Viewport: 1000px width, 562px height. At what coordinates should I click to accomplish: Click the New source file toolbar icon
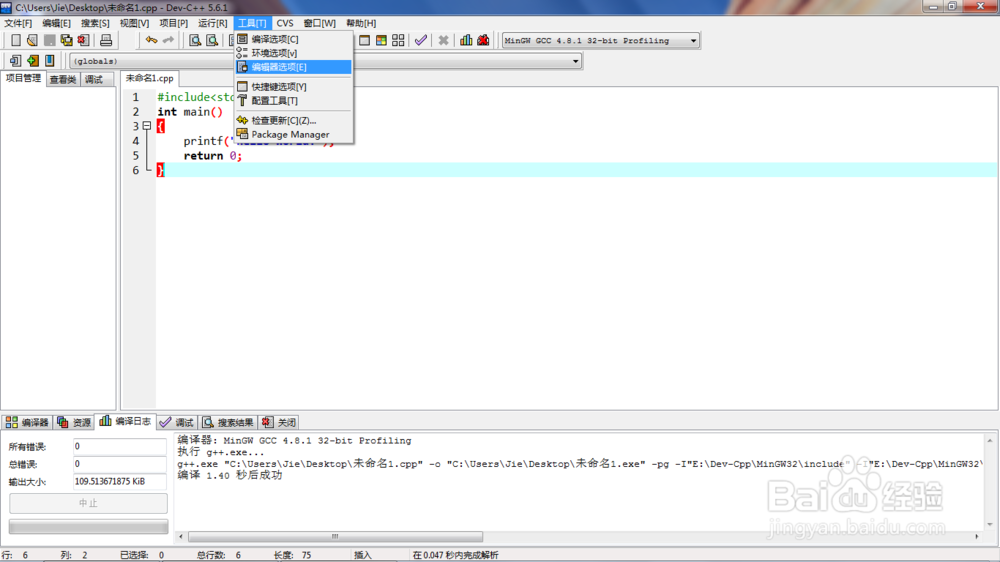click(15, 40)
